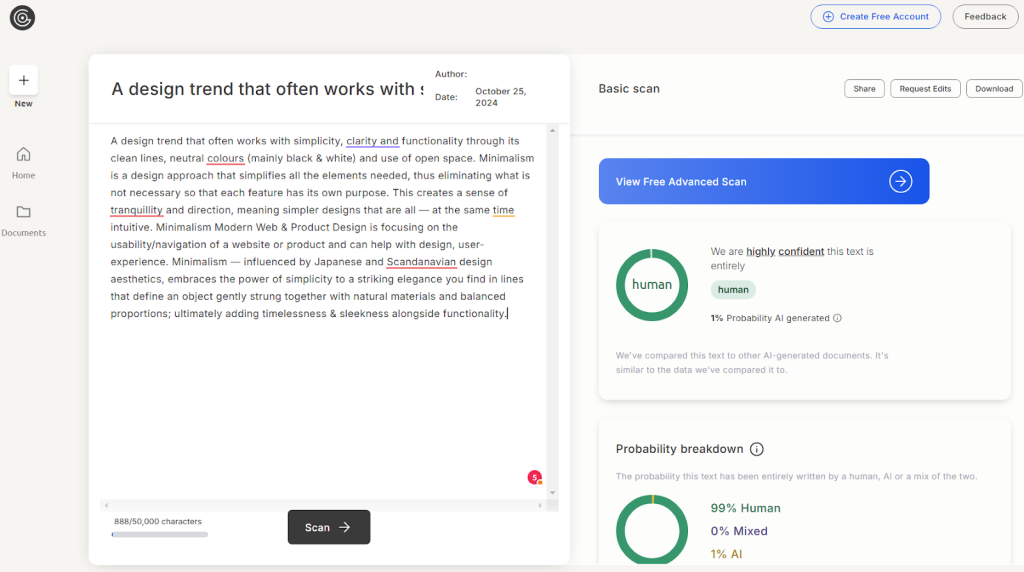The height and width of the screenshot is (572, 1024).
Task: Click the probability breakdown donut chart
Action: click(x=651, y=530)
